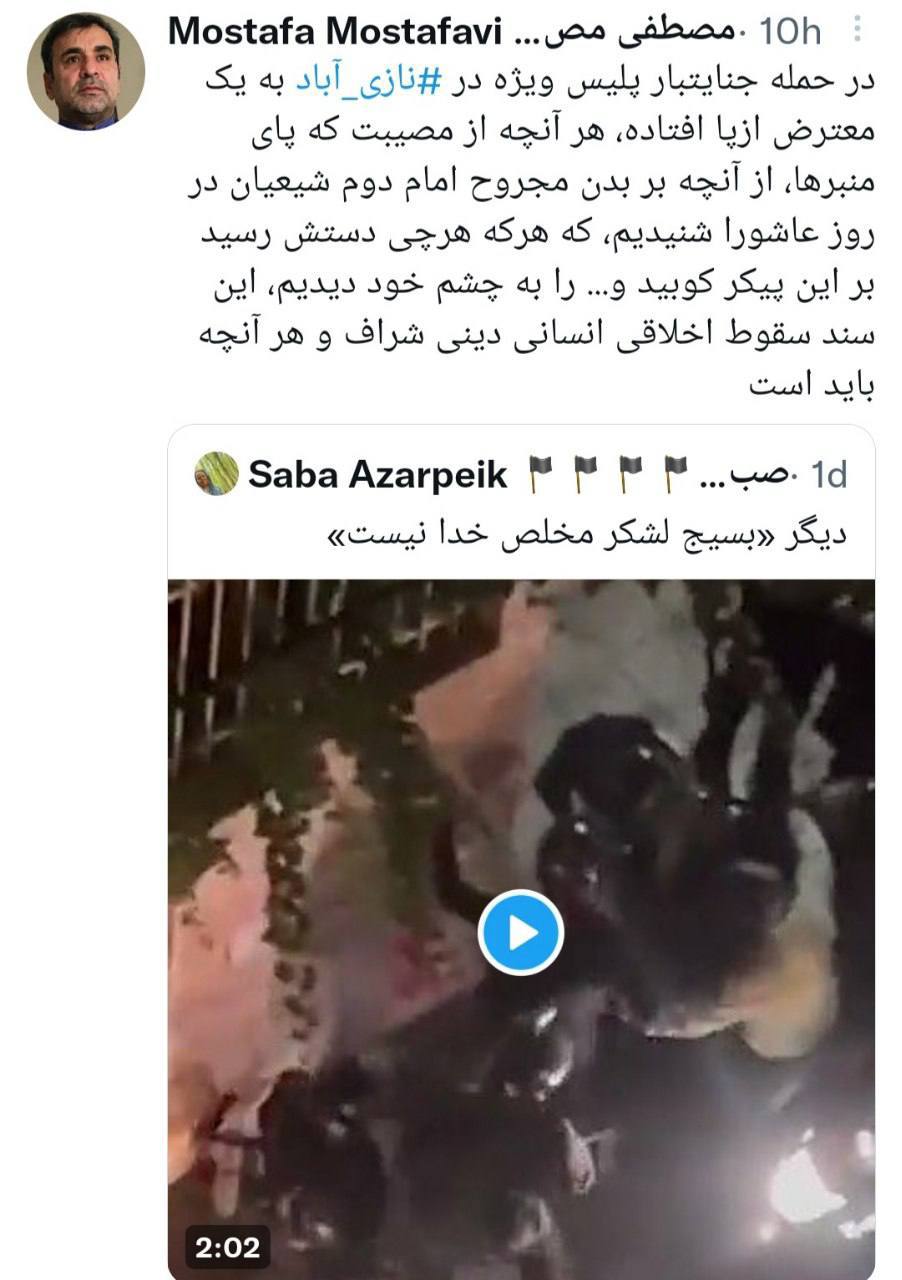This screenshot has height=1280, width=902.
Task: Click the 2:02 duration badge
Action: point(228,1246)
